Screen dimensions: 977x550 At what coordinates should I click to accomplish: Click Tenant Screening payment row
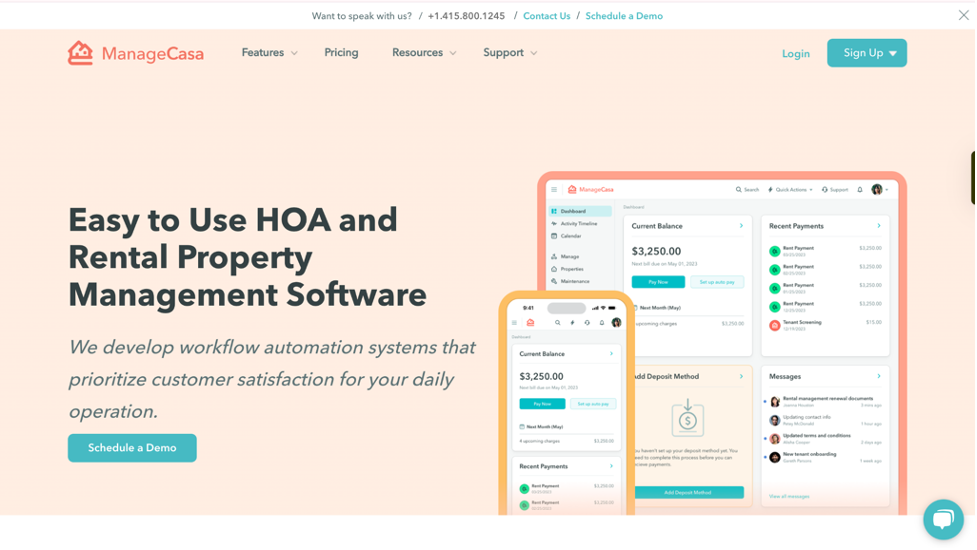point(826,325)
